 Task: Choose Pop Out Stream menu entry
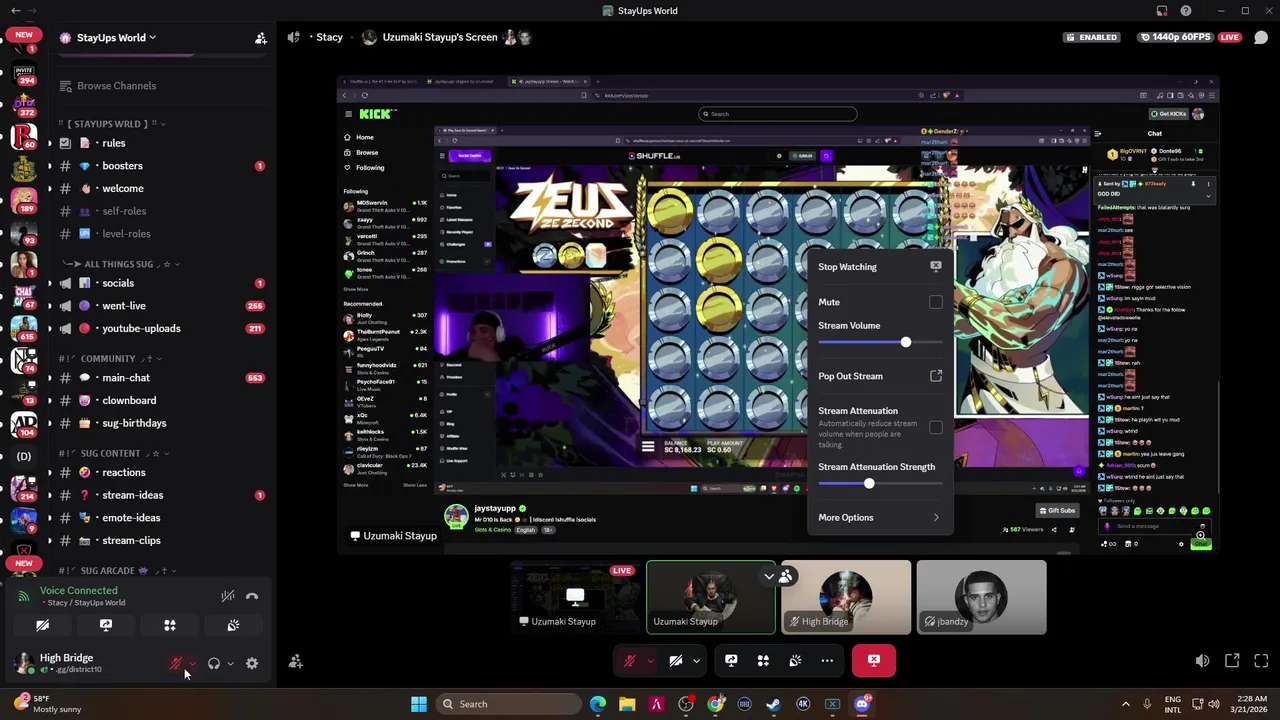tap(879, 376)
